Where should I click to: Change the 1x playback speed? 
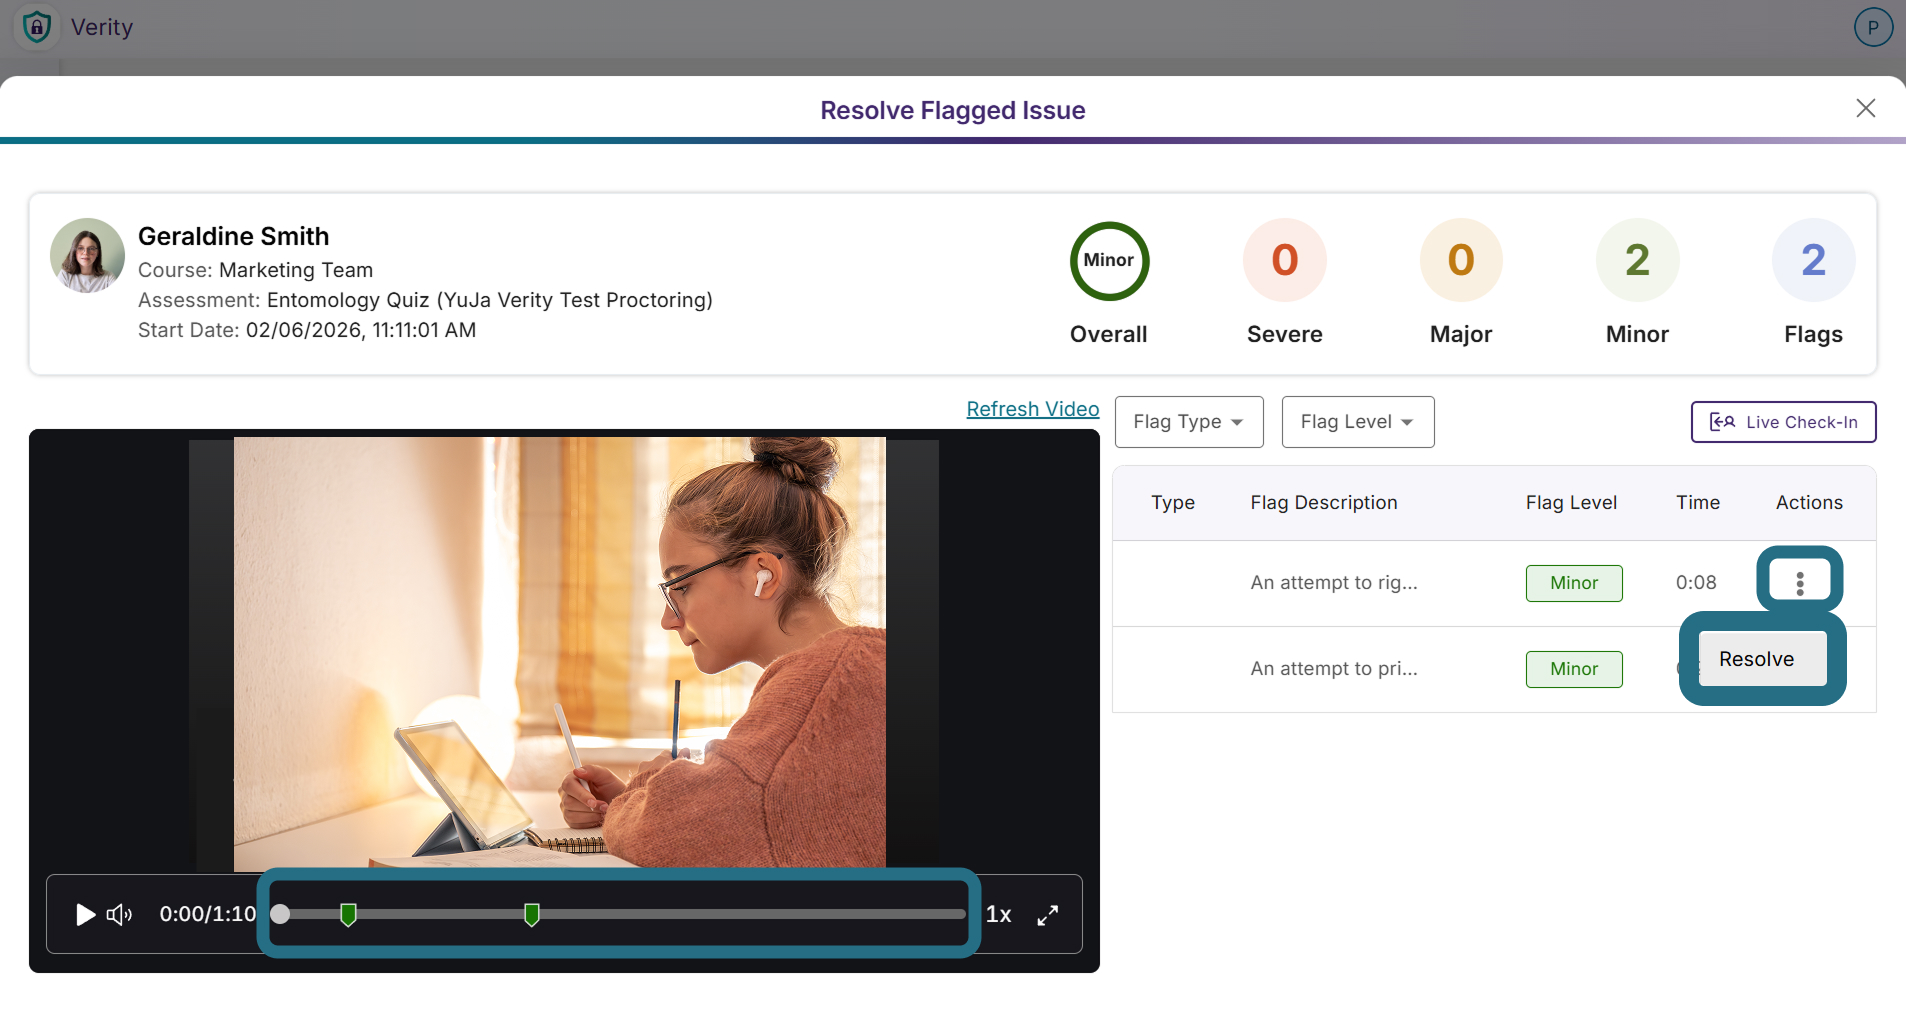point(998,915)
